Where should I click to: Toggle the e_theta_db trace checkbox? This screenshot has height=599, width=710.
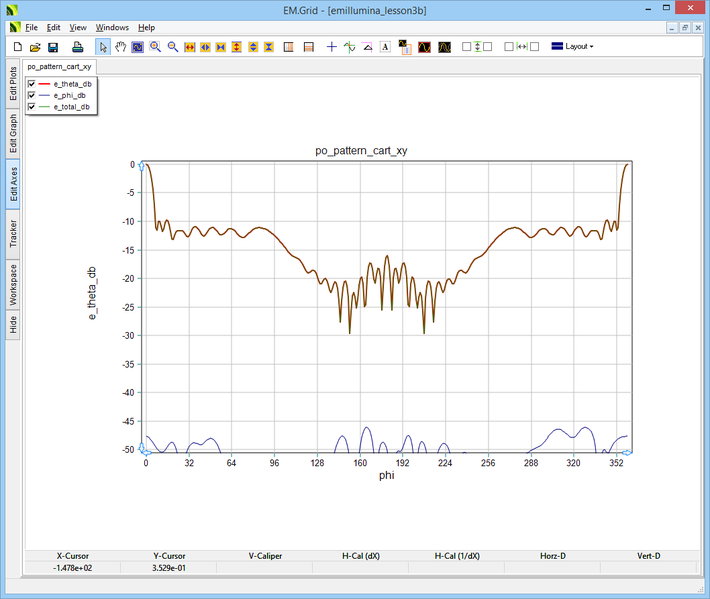pyautogui.click(x=32, y=84)
